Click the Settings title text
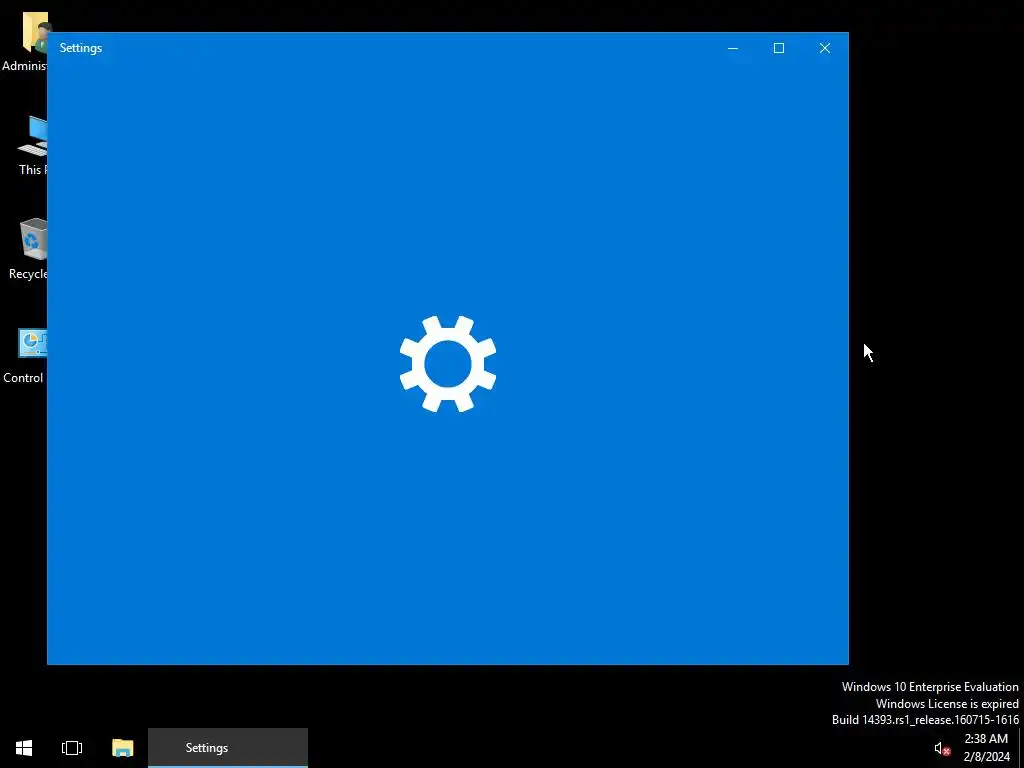 81,48
